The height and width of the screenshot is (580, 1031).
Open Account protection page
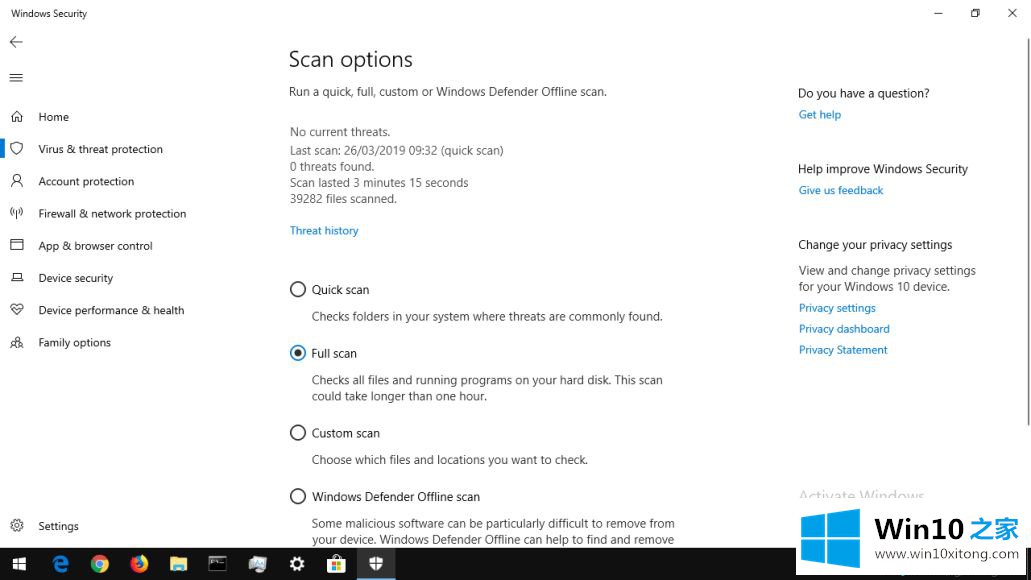86,181
